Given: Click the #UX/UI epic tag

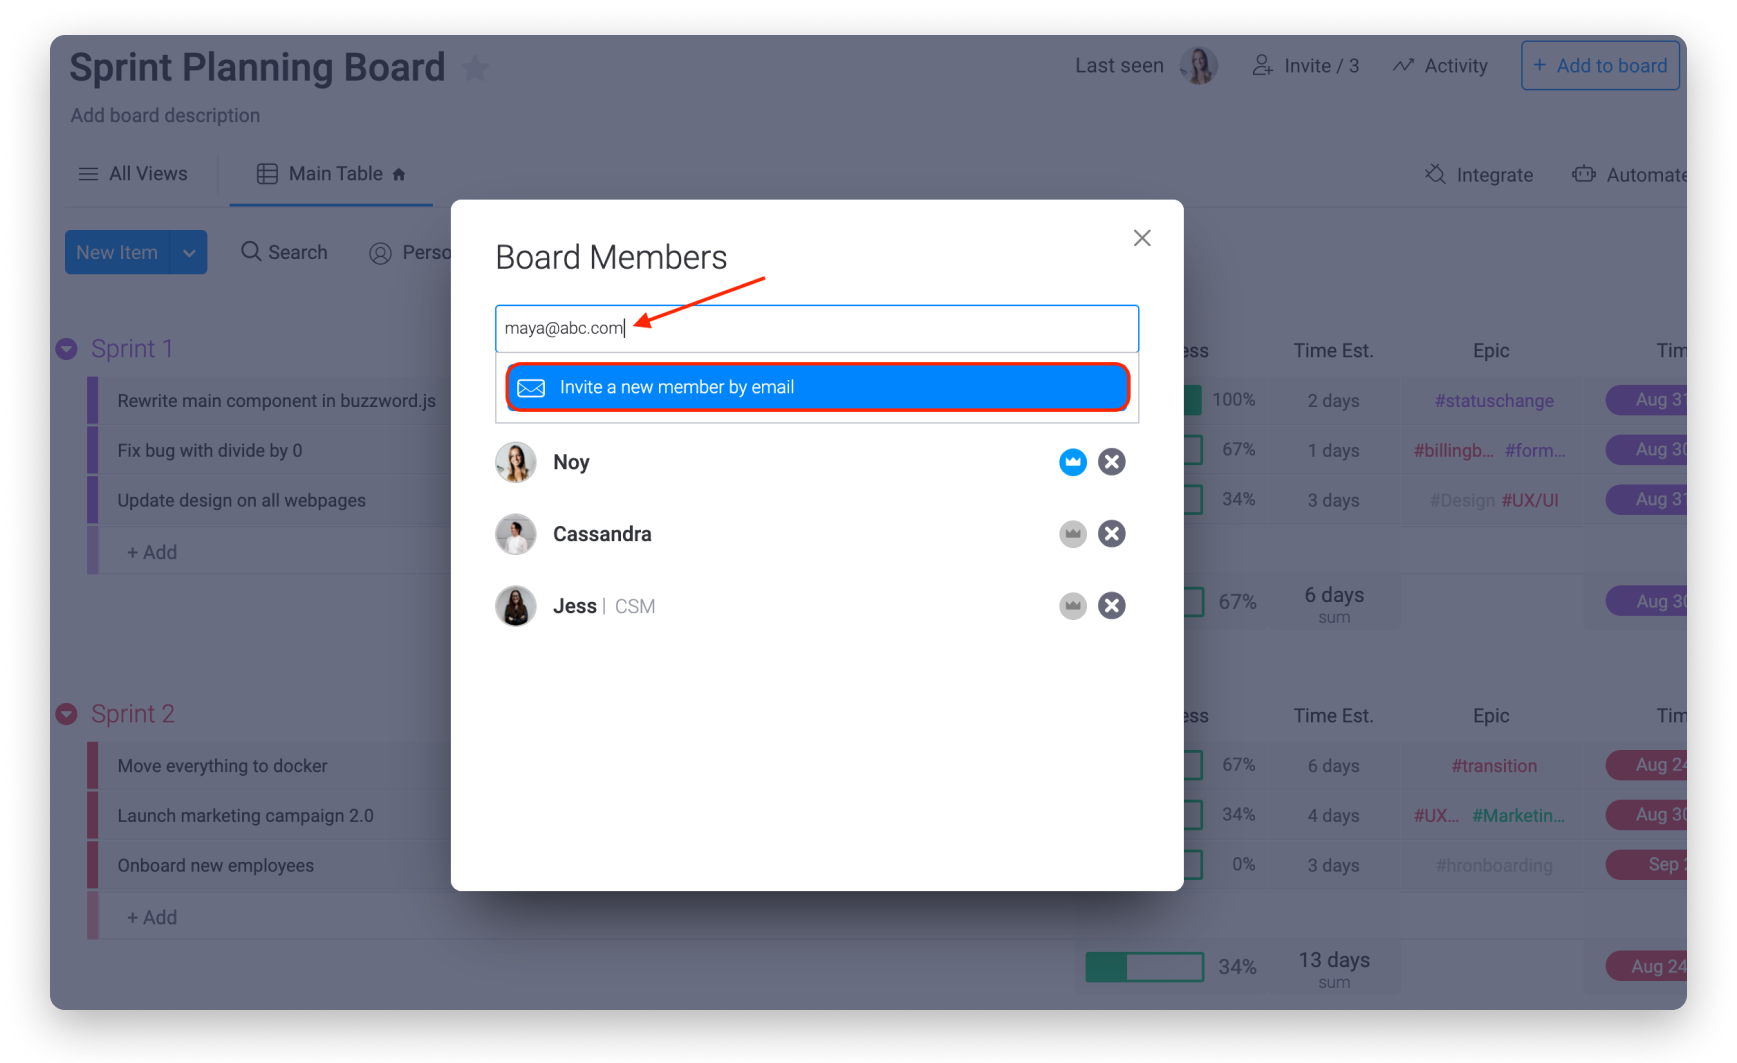Looking at the screenshot, I should 1530,501.
